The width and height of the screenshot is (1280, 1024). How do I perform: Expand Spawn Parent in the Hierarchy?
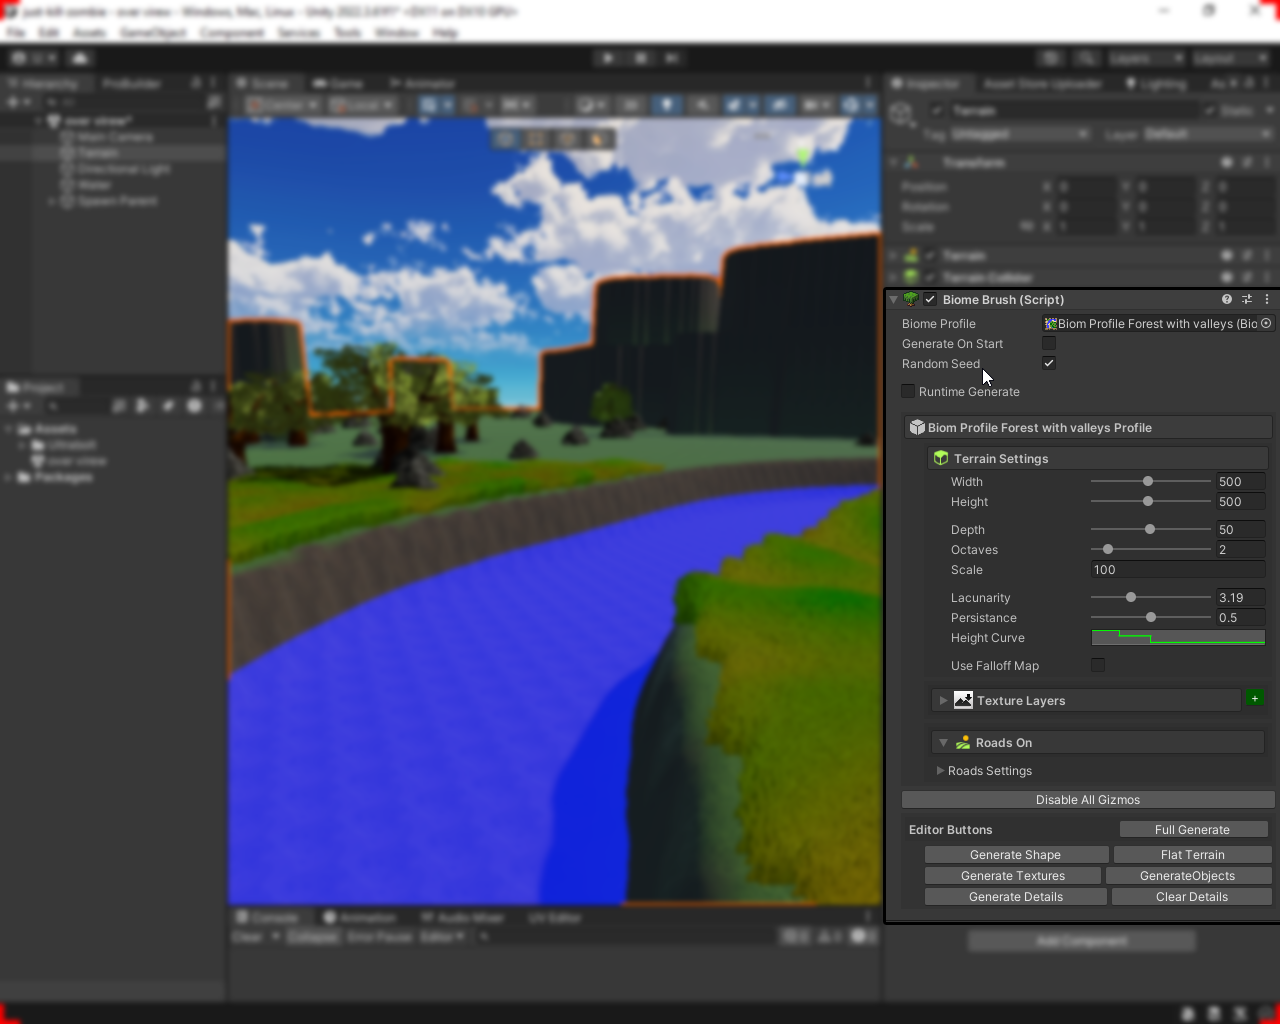point(52,201)
